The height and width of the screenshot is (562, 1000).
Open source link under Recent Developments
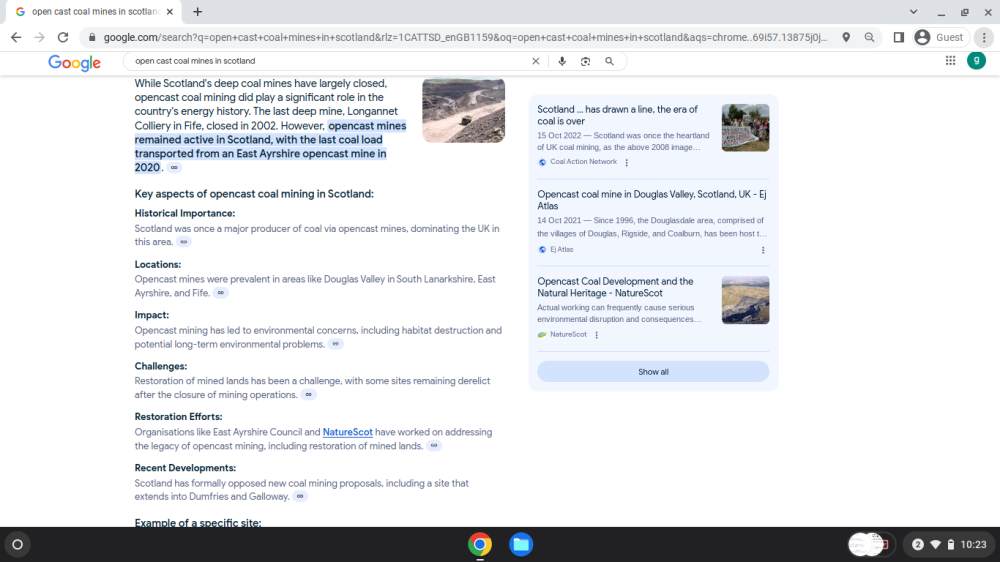point(300,496)
